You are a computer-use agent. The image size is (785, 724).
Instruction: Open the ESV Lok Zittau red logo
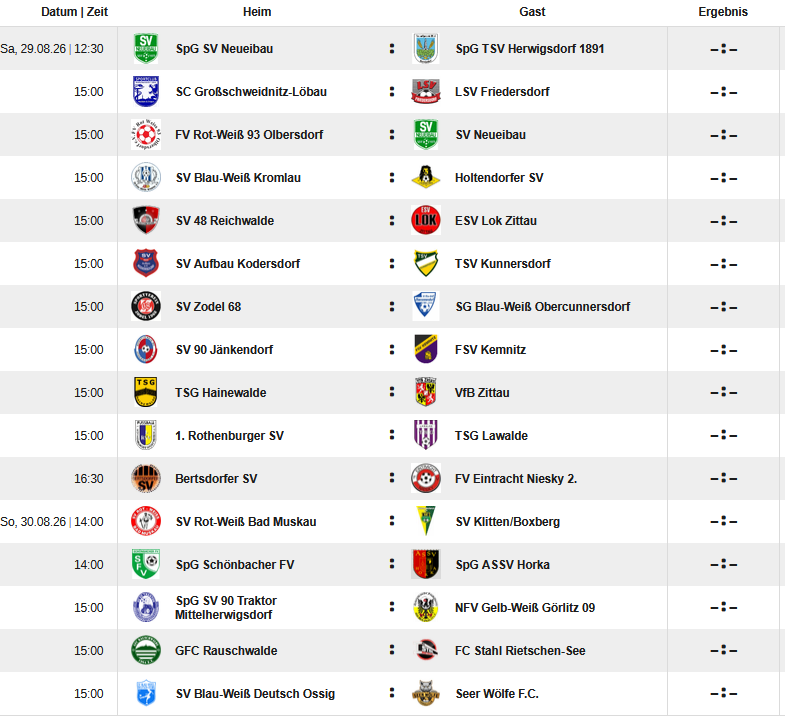426,220
